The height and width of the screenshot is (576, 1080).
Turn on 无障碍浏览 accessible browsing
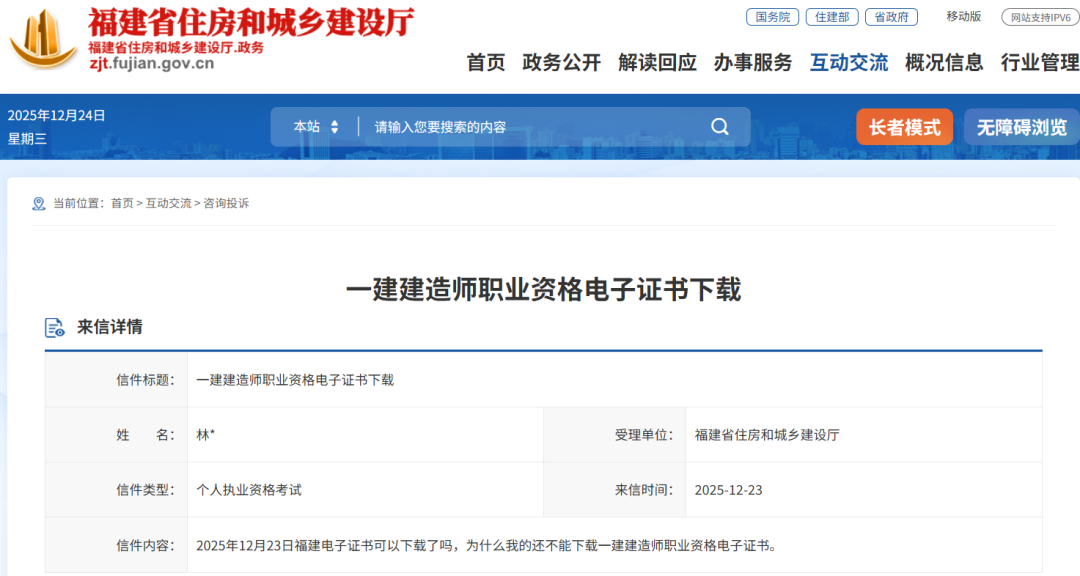pyautogui.click(x=1021, y=127)
